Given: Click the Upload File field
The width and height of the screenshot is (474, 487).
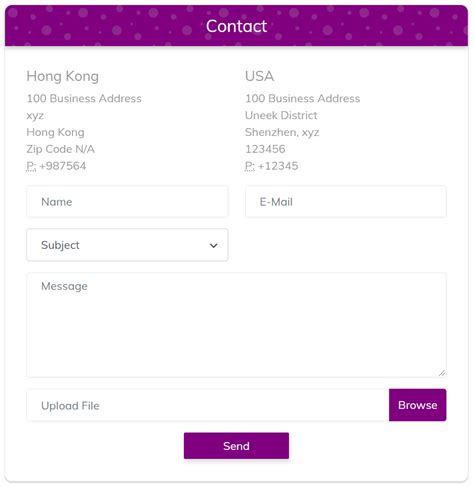Looking at the screenshot, I should pyautogui.click(x=208, y=405).
